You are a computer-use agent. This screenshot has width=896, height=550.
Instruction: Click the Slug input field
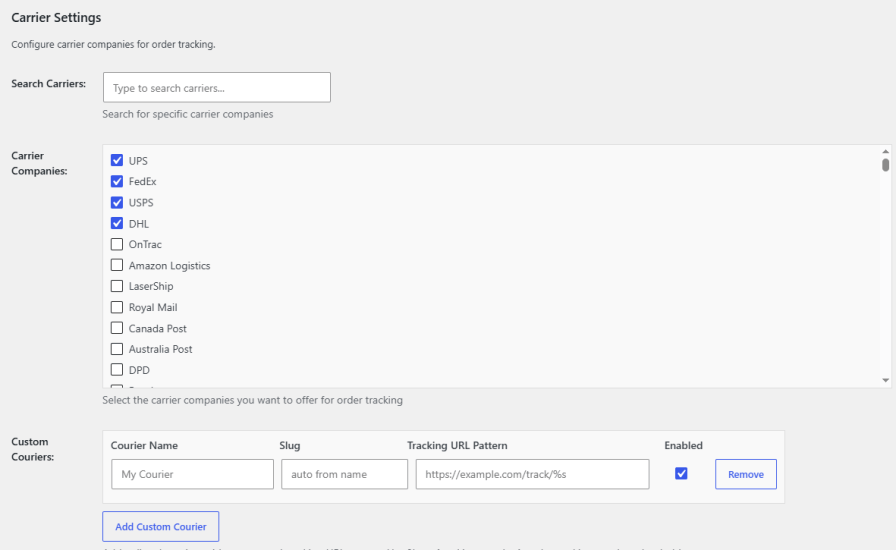point(345,474)
